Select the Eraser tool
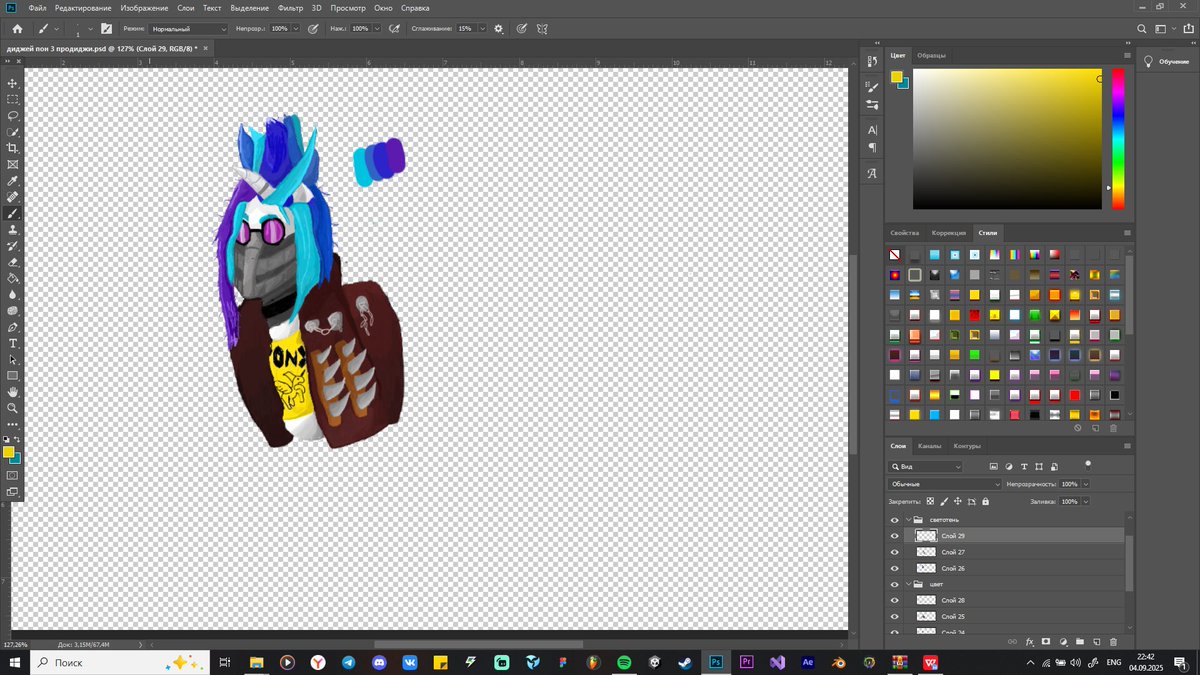Screen dimensions: 1200x675 (x=13, y=262)
